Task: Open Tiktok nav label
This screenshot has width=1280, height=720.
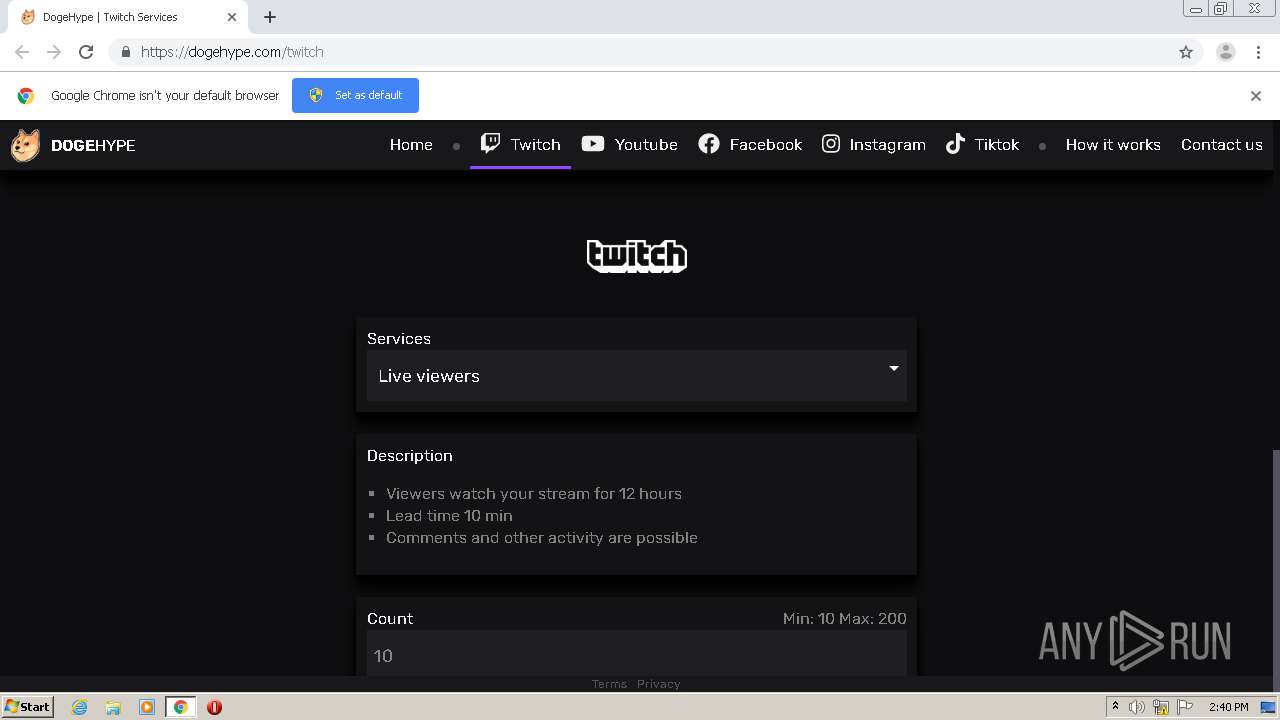Action: [997, 144]
